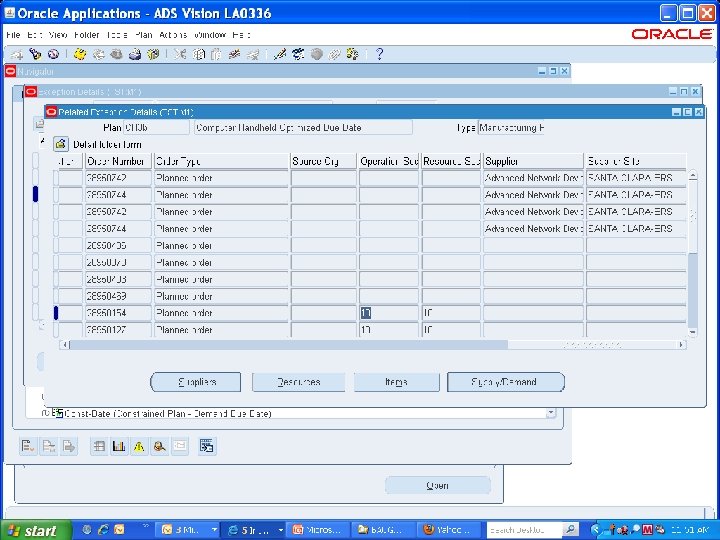Viewport: 720px width, 540px height.
Task: Click the plan description field Computer Handheld
Action: coord(303,128)
